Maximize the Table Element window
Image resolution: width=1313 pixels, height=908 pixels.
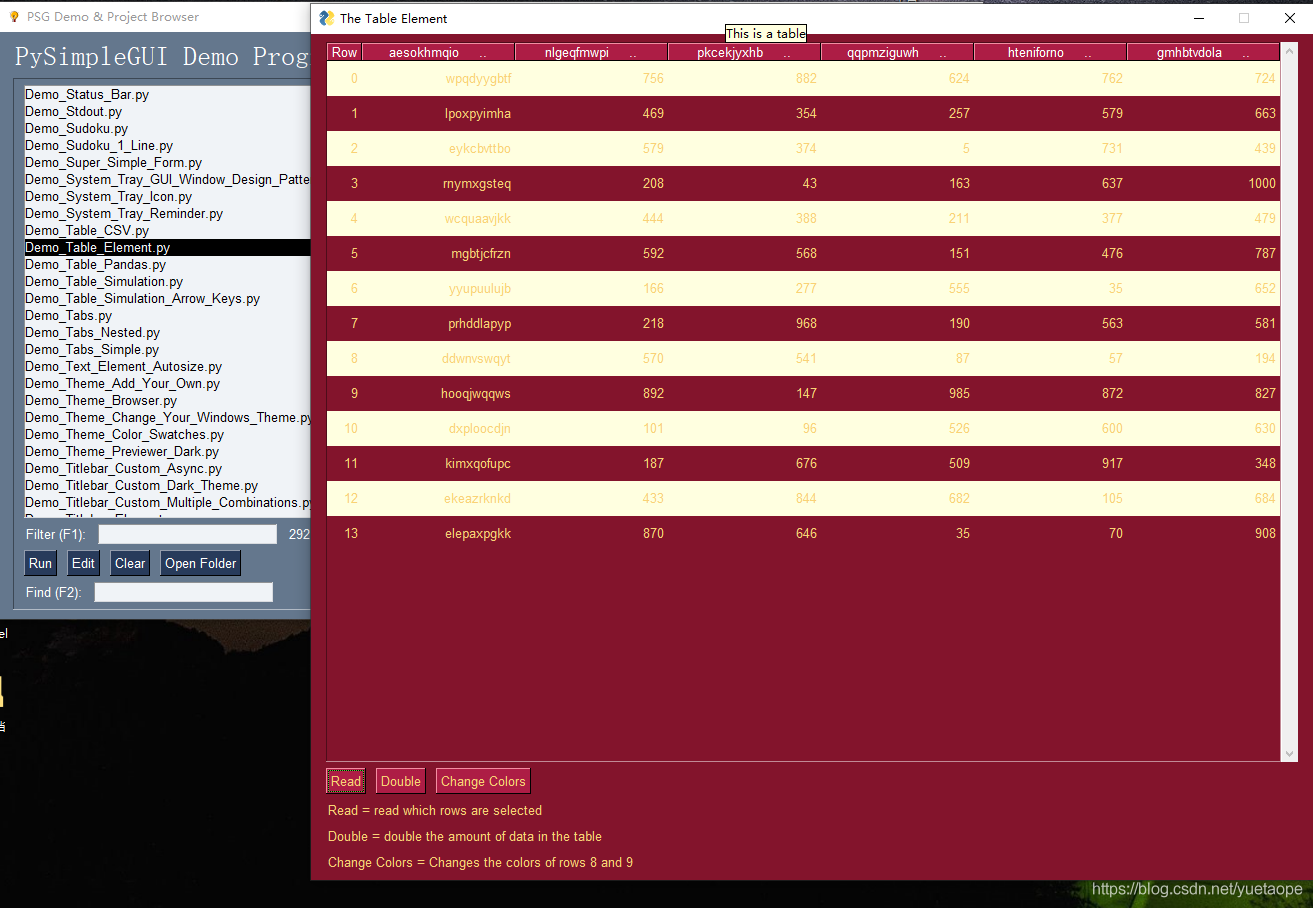pyautogui.click(x=1244, y=18)
